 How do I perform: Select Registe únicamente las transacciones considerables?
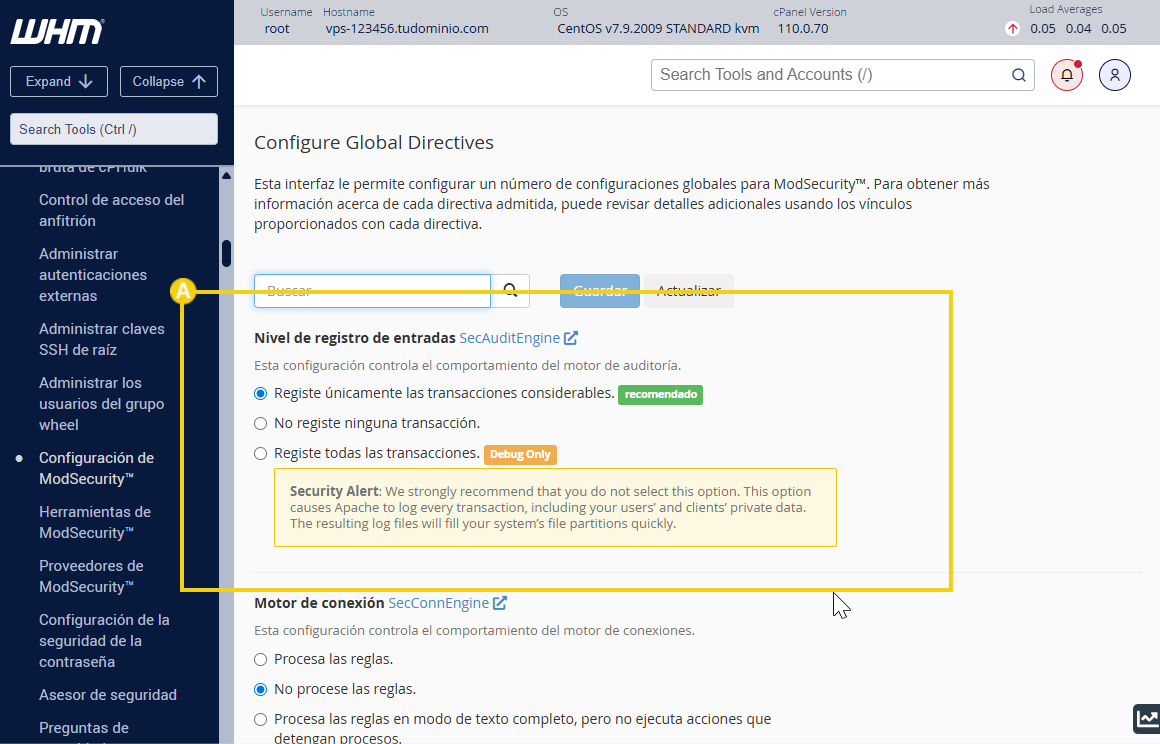click(260, 393)
